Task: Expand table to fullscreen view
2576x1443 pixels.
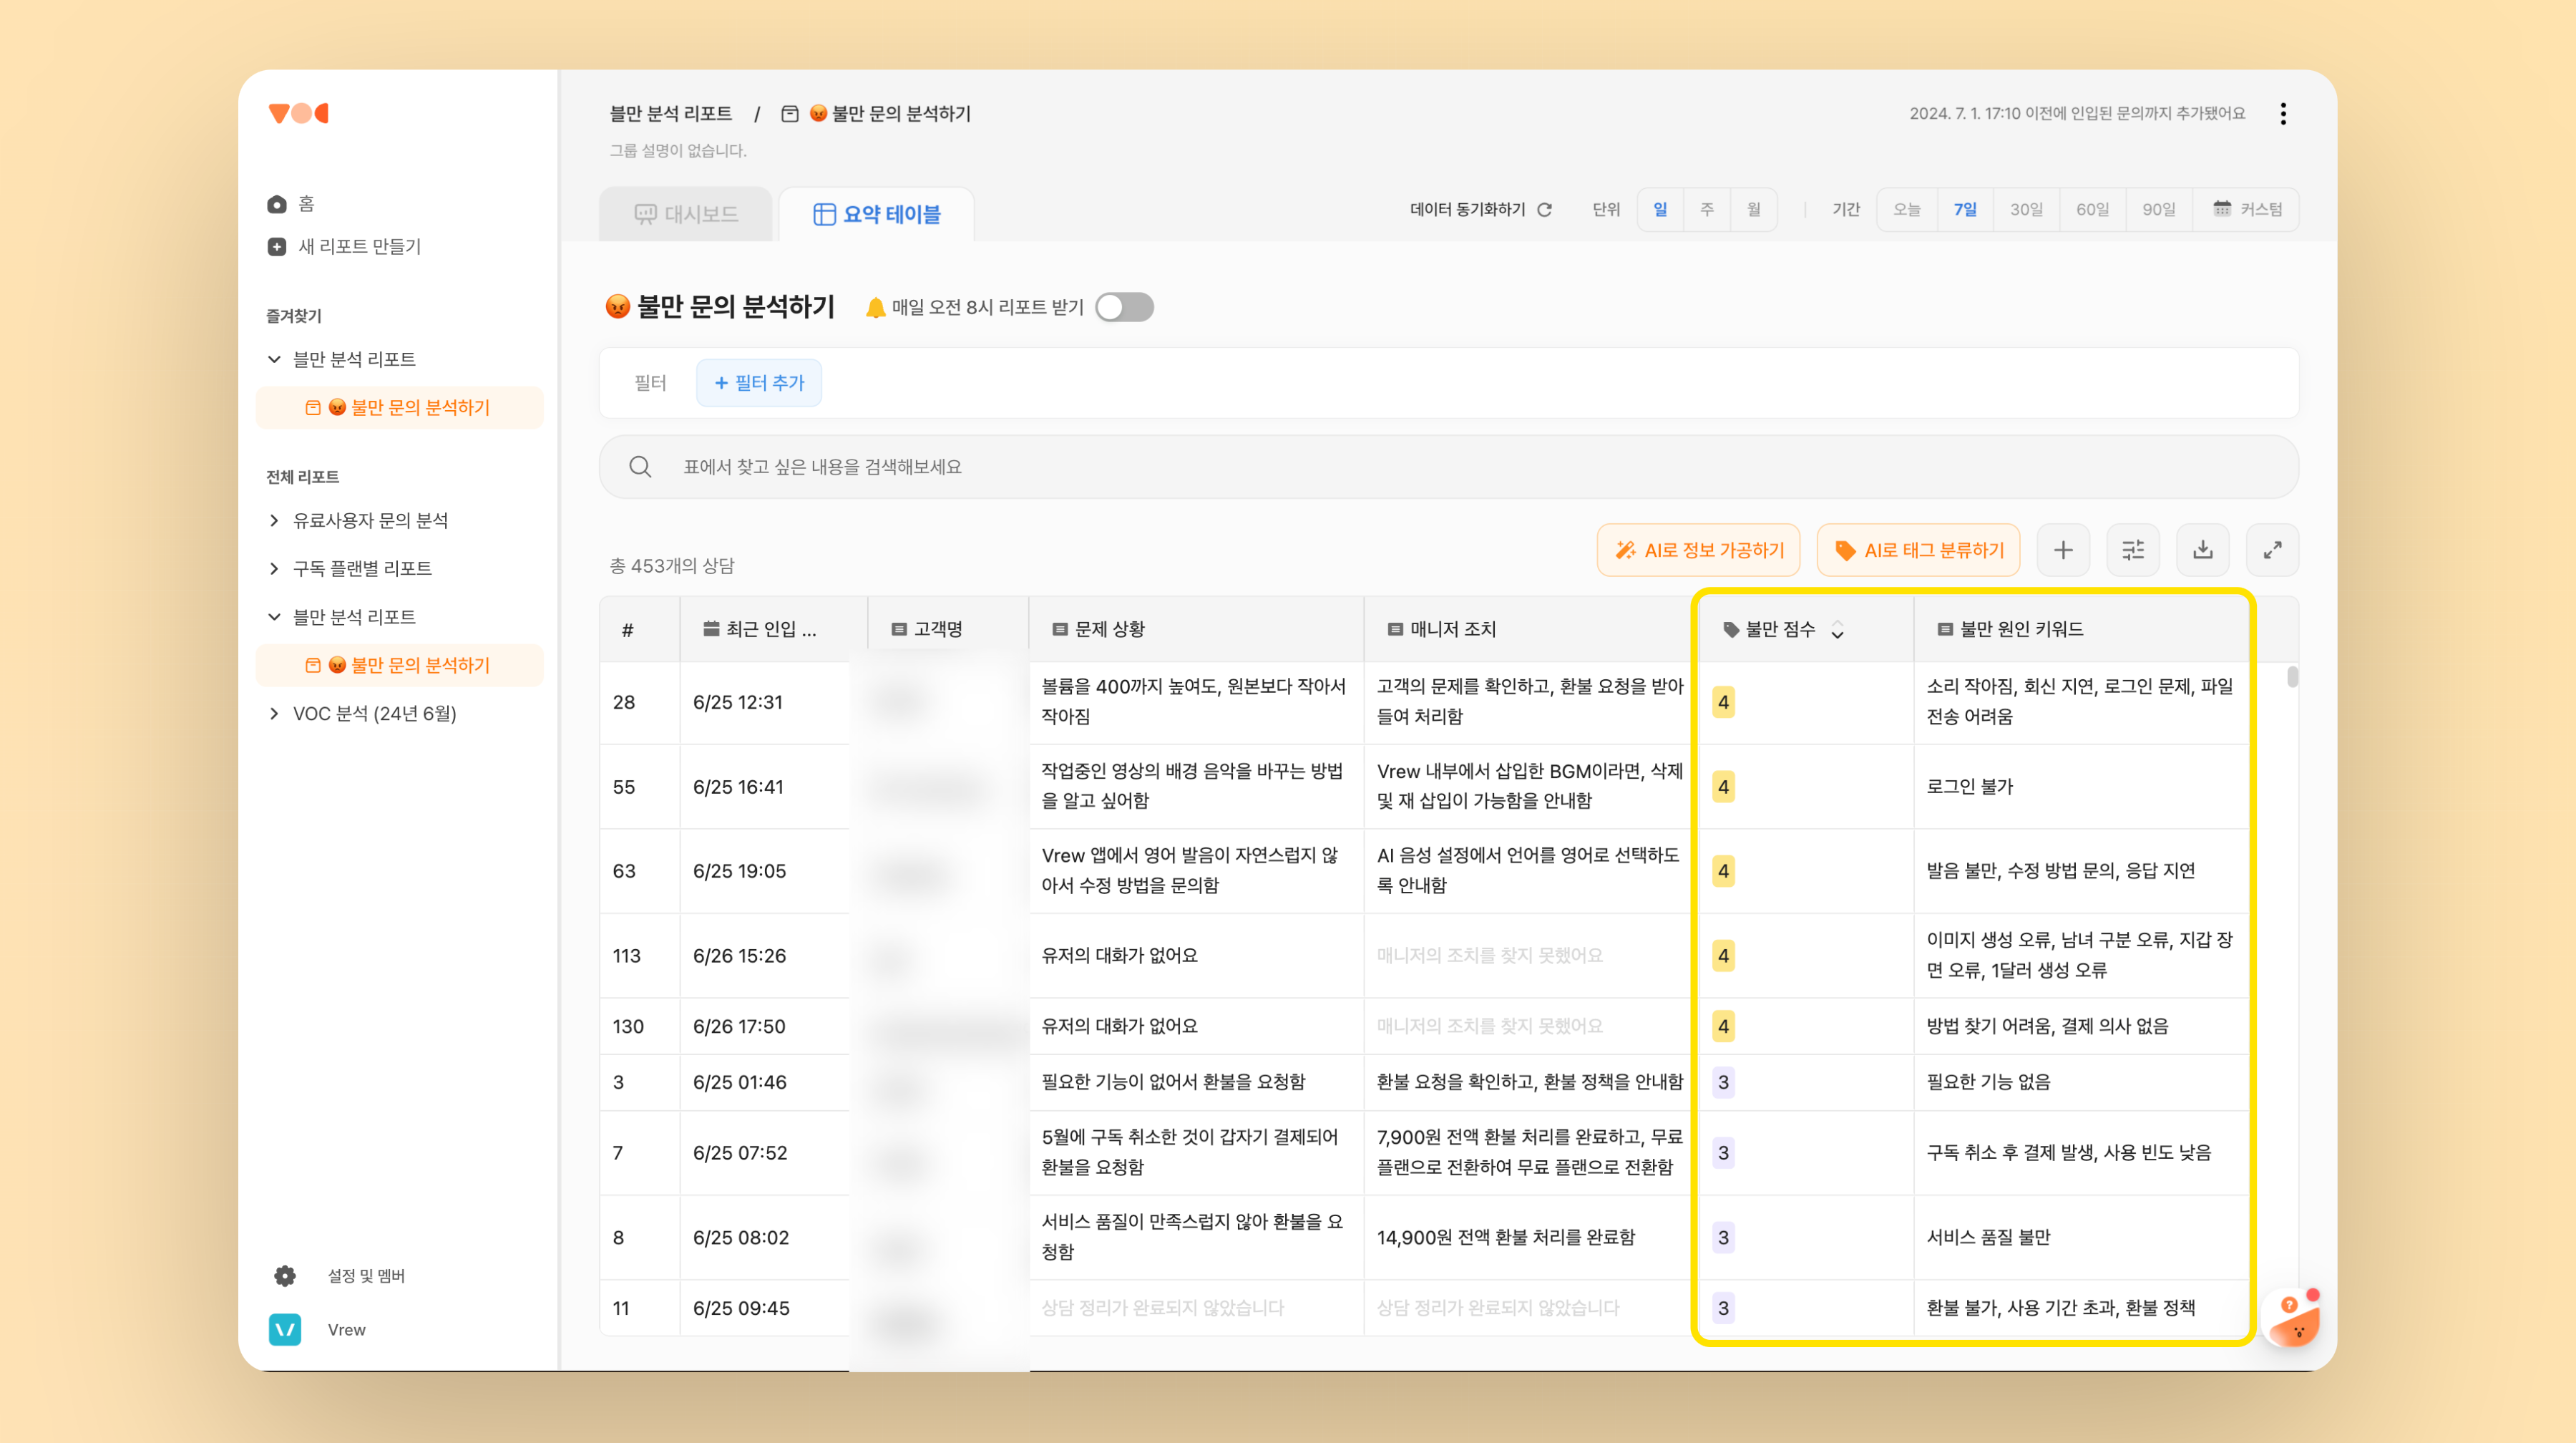Action: pos(2272,550)
